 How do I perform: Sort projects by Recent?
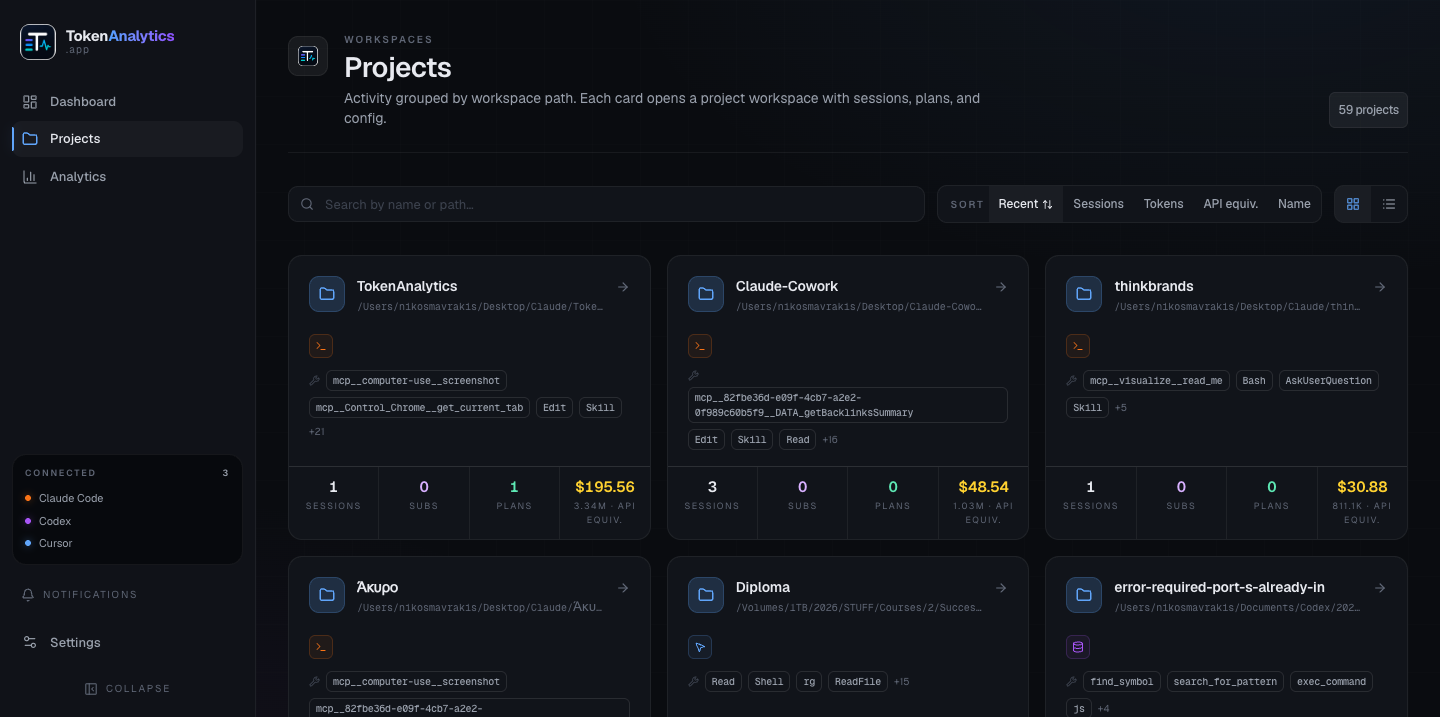point(1026,204)
